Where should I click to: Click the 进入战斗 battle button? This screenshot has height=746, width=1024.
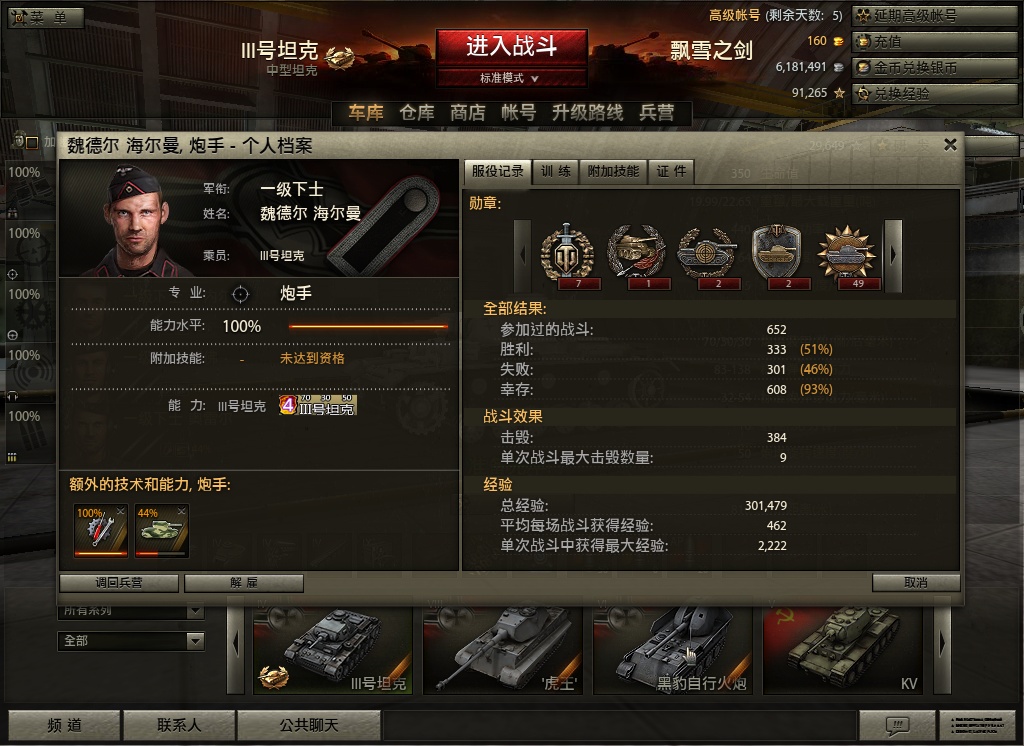point(511,48)
